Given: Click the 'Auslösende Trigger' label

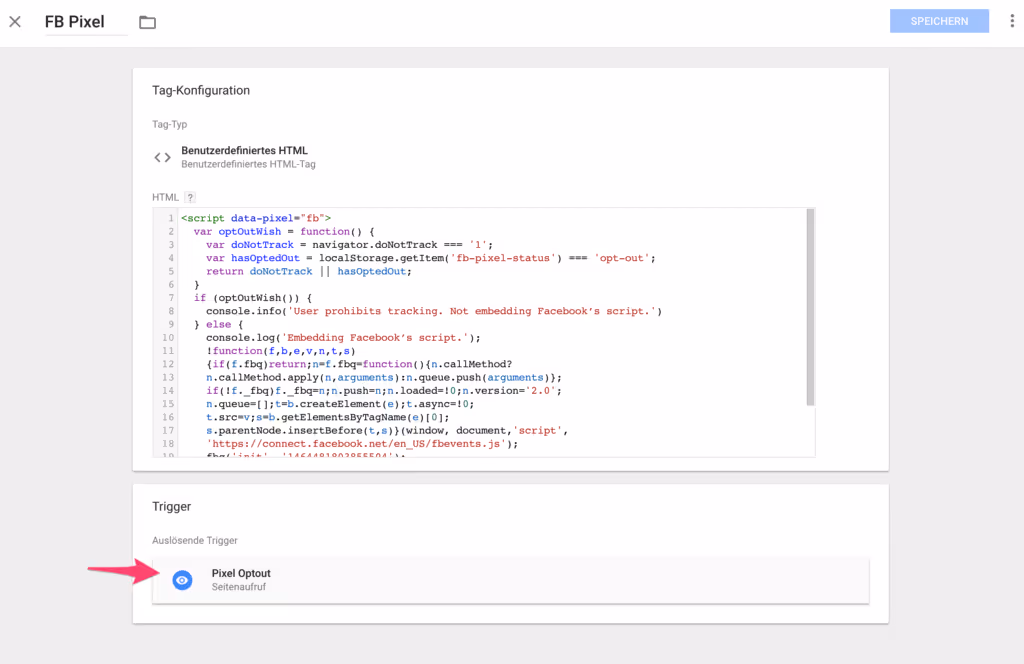Looking at the screenshot, I should point(195,541).
